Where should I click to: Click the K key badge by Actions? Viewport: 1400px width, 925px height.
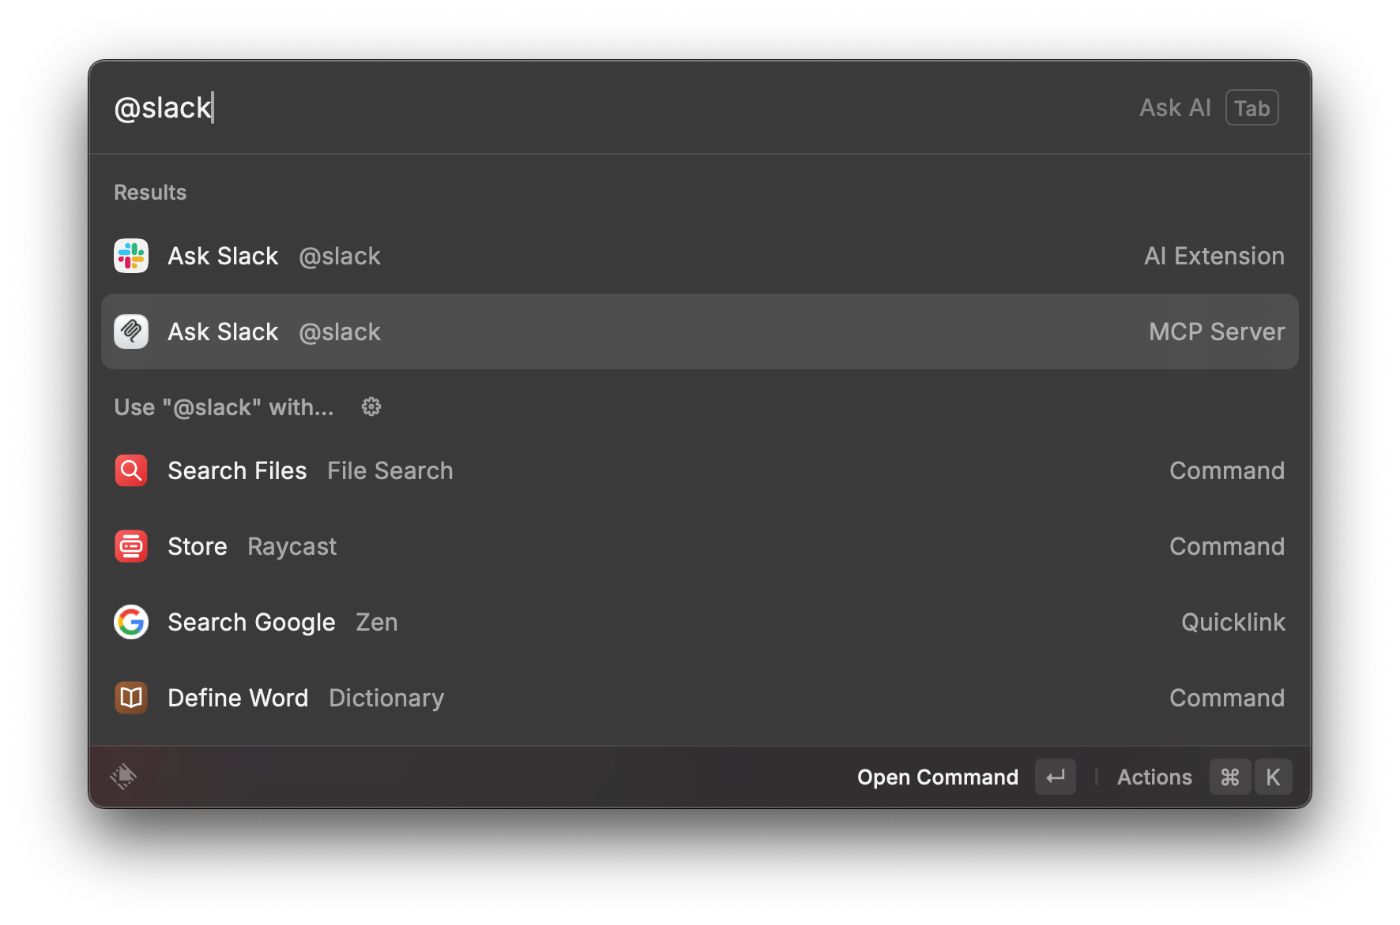coord(1273,777)
